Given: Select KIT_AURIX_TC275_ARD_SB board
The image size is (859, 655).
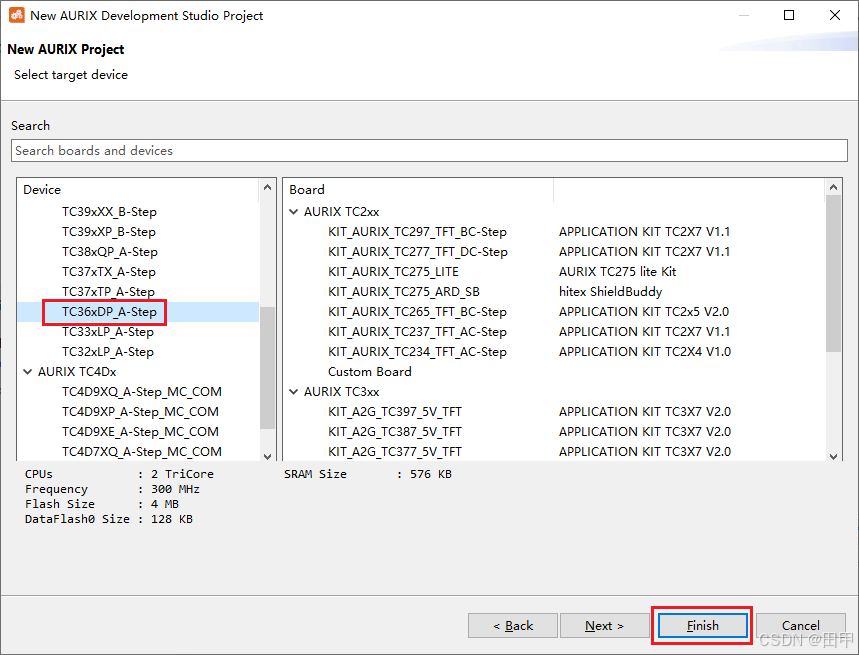Looking at the screenshot, I should (403, 292).
